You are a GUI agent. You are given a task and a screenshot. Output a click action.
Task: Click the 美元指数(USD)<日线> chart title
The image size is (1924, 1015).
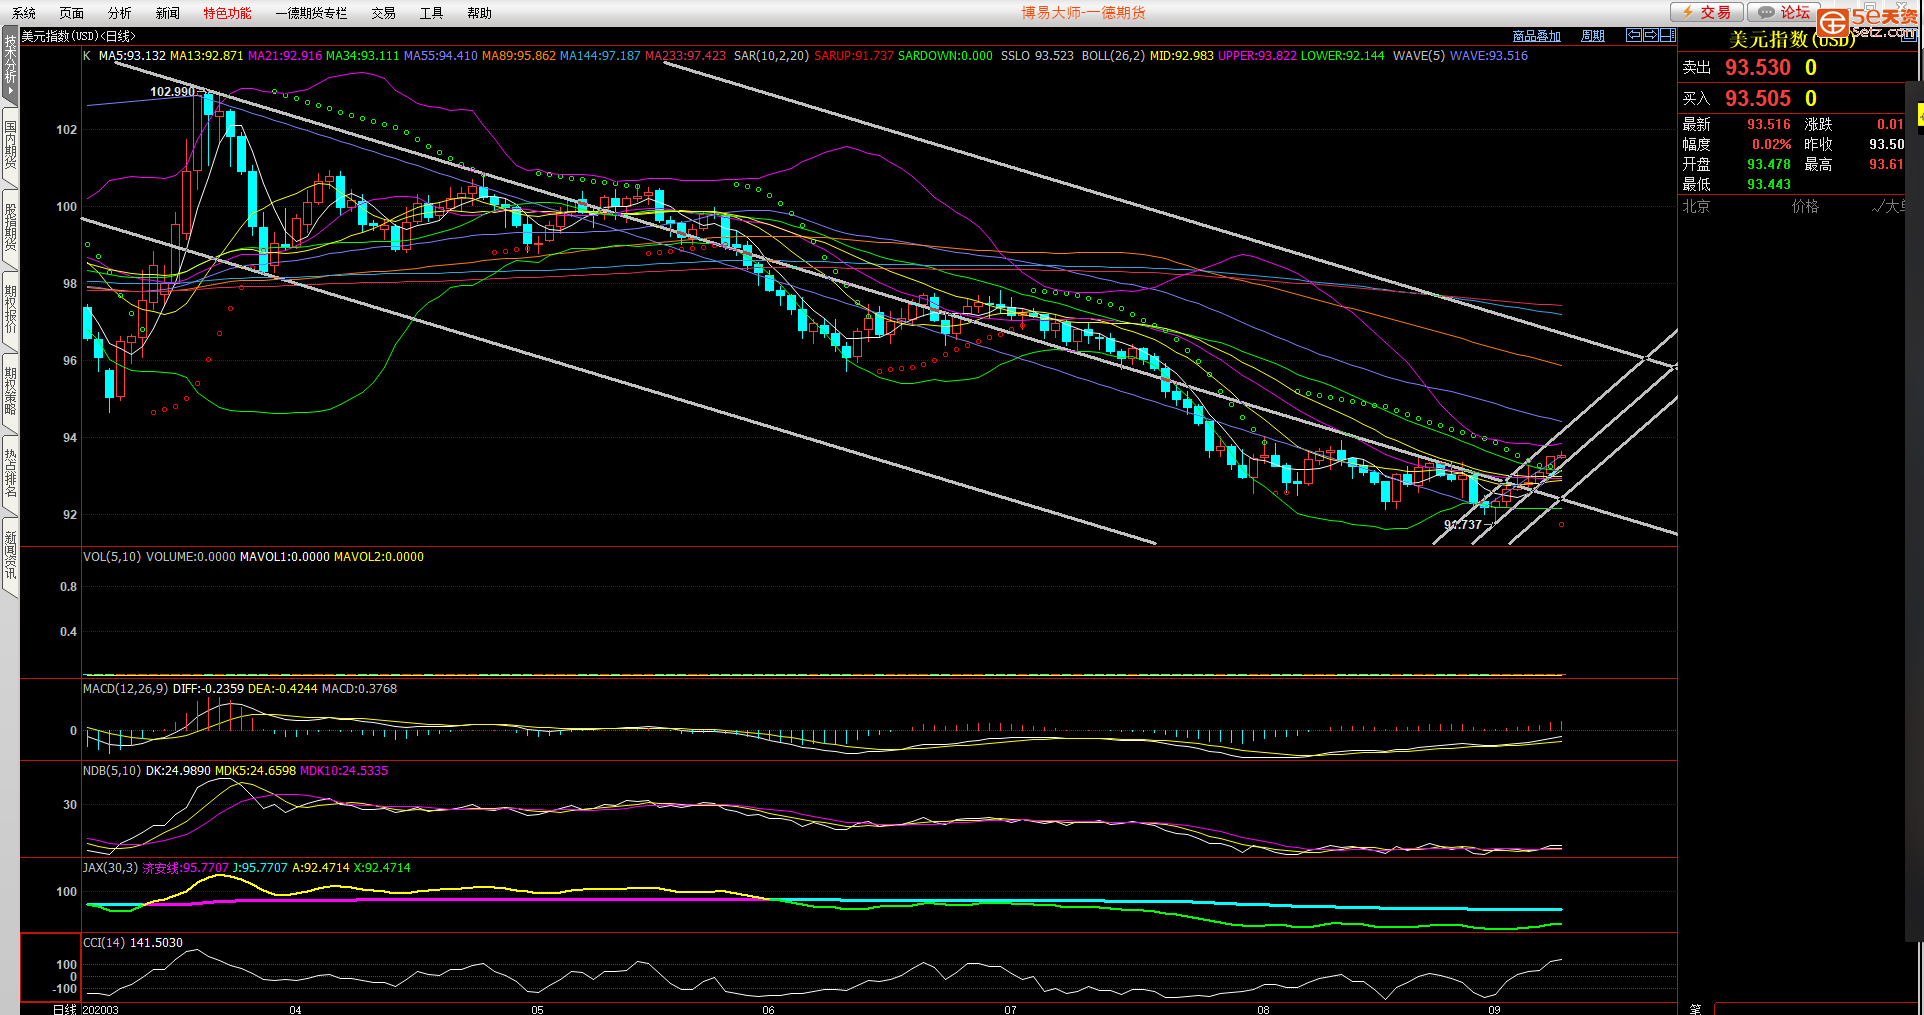coord(78,36)
